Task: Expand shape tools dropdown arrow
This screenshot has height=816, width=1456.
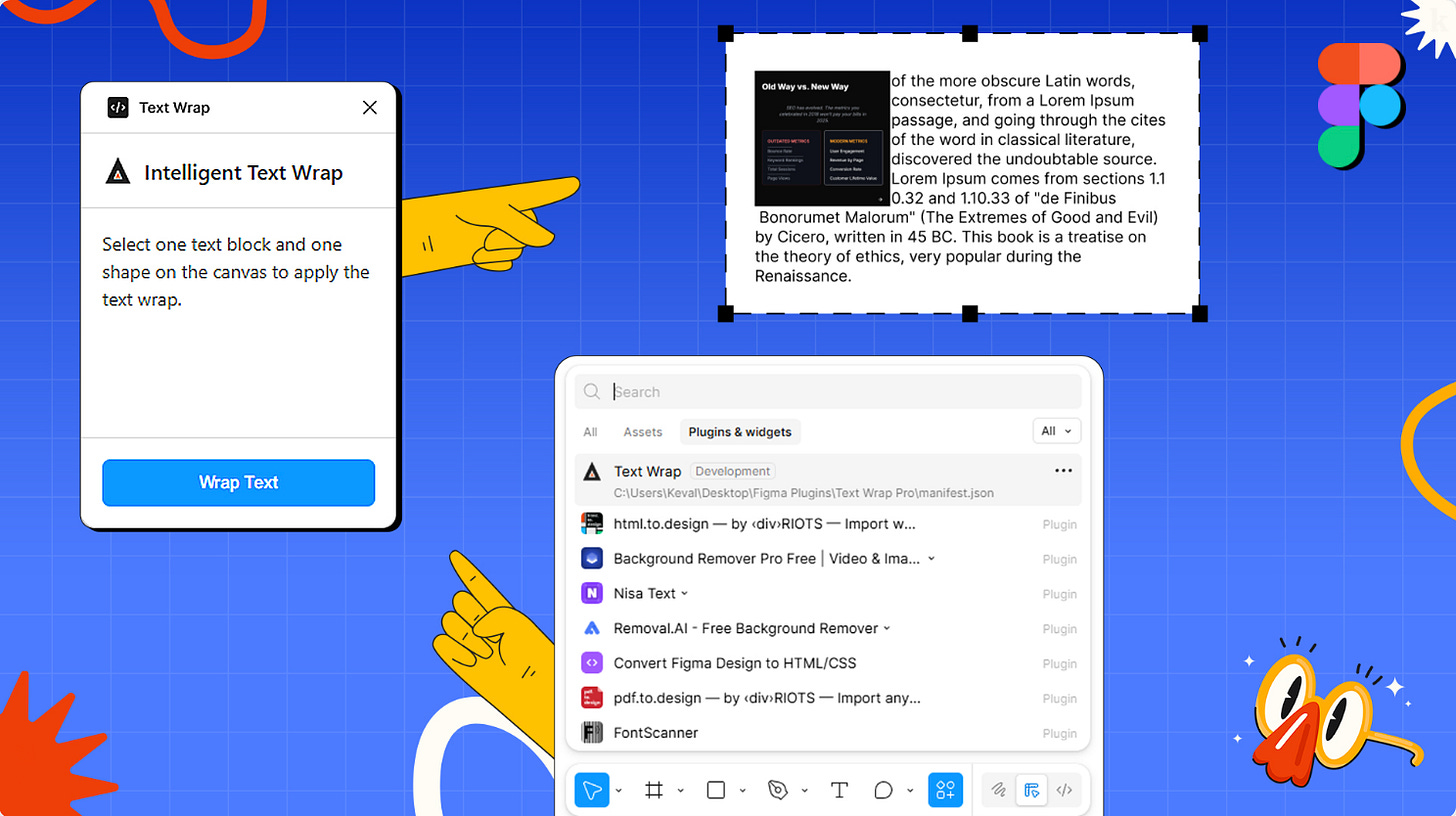Action: [x=743, y=790]
